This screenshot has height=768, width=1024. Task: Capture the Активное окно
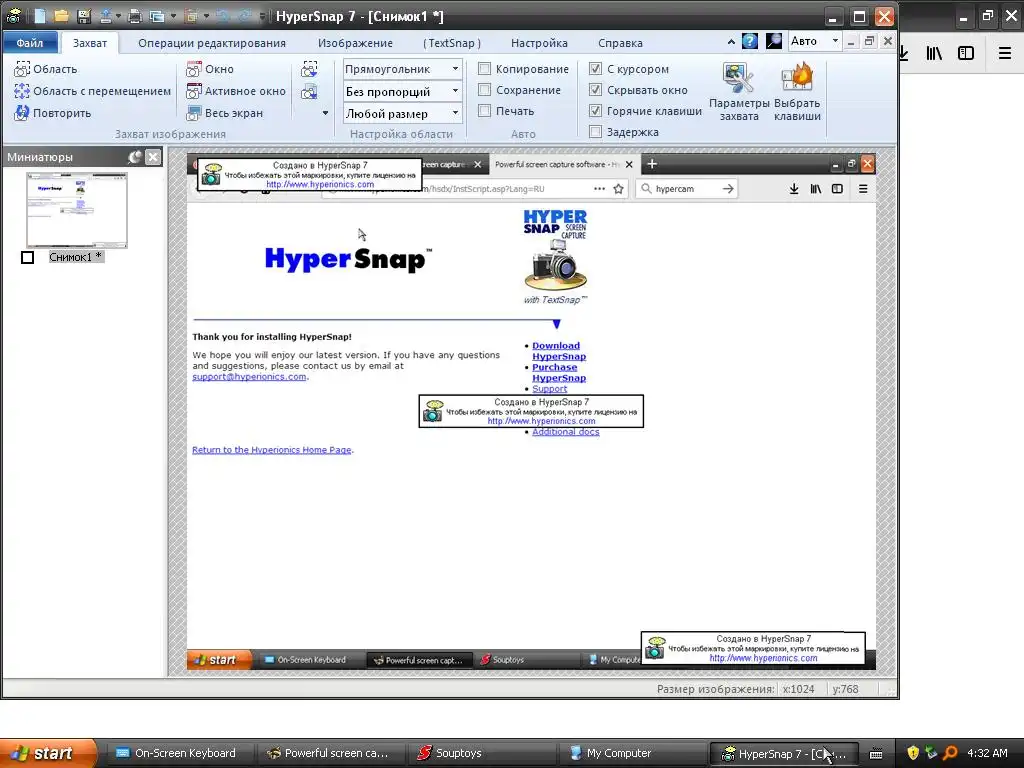pos(236,91)
